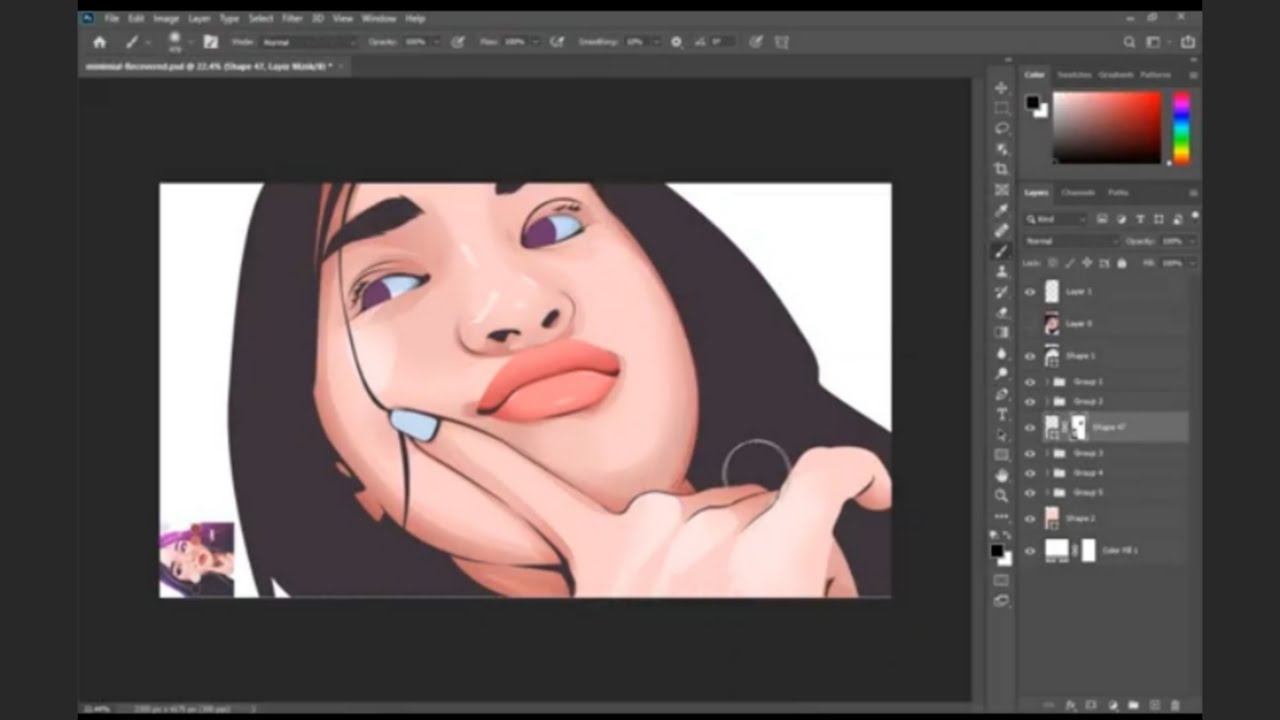1280x720 pixels.
Task: Click the Home icon in options bar
Action: 99,42
